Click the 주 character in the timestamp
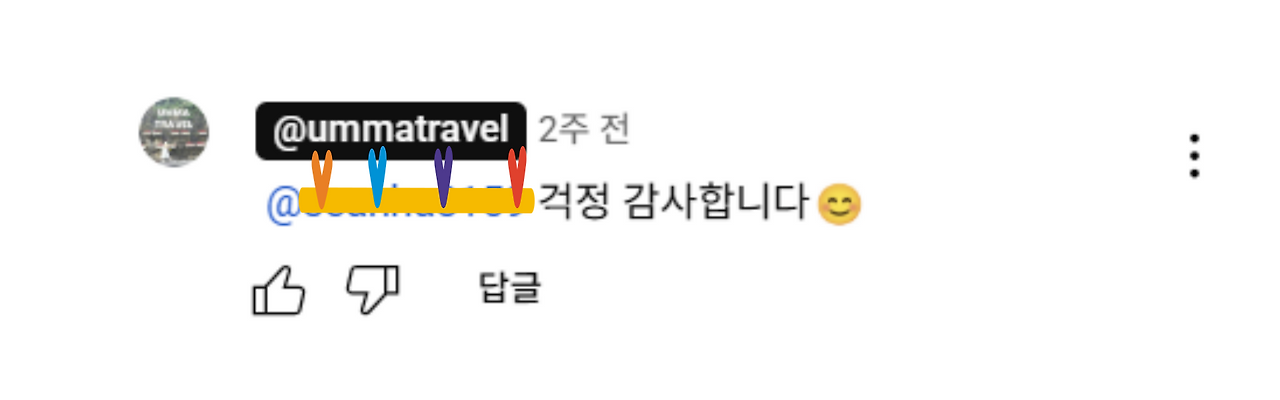The image size is (1280, 400). (x=576, y=129)
